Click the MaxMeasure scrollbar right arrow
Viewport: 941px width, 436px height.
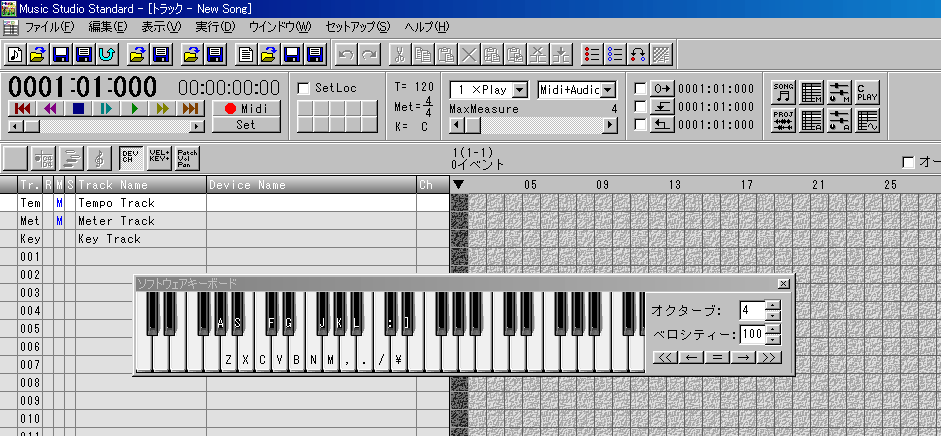pyautogui.click(x=610, y=125)
